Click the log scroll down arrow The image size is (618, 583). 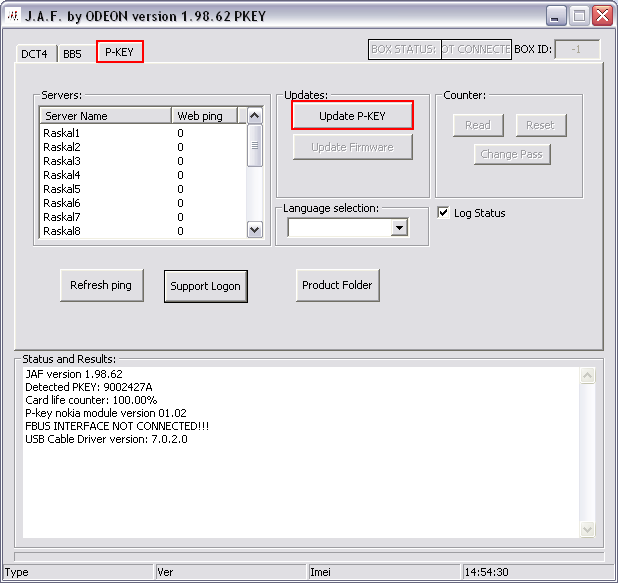click(x=587, y=529)
